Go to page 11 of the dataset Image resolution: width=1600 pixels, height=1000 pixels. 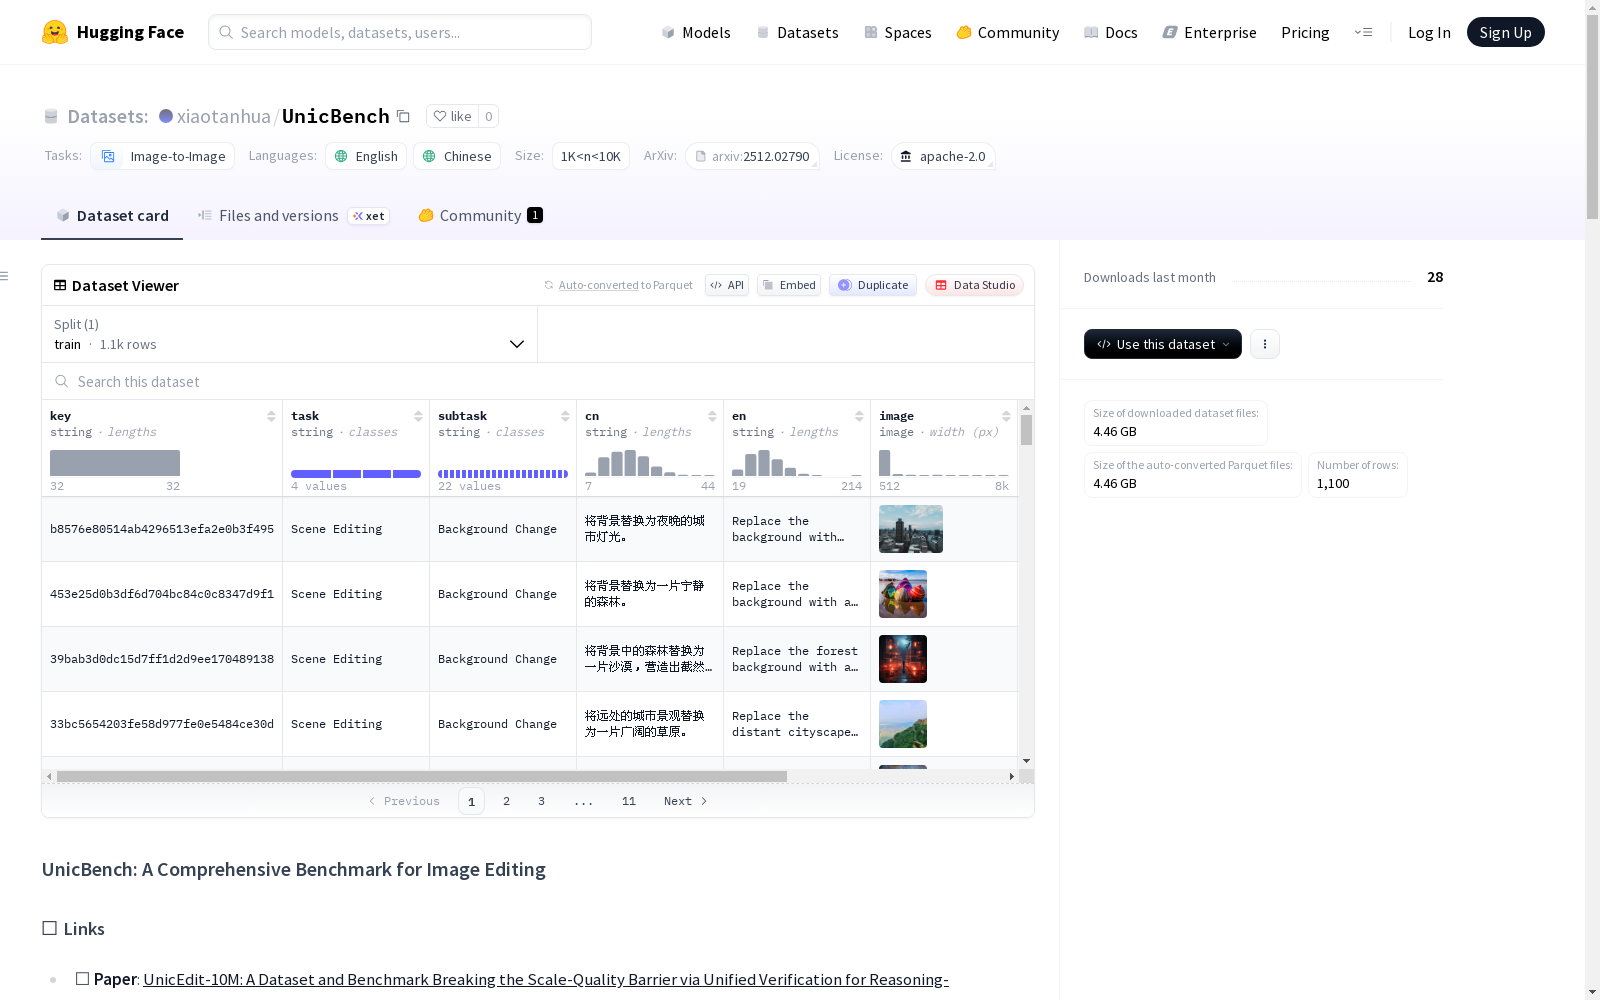(629, 801)
